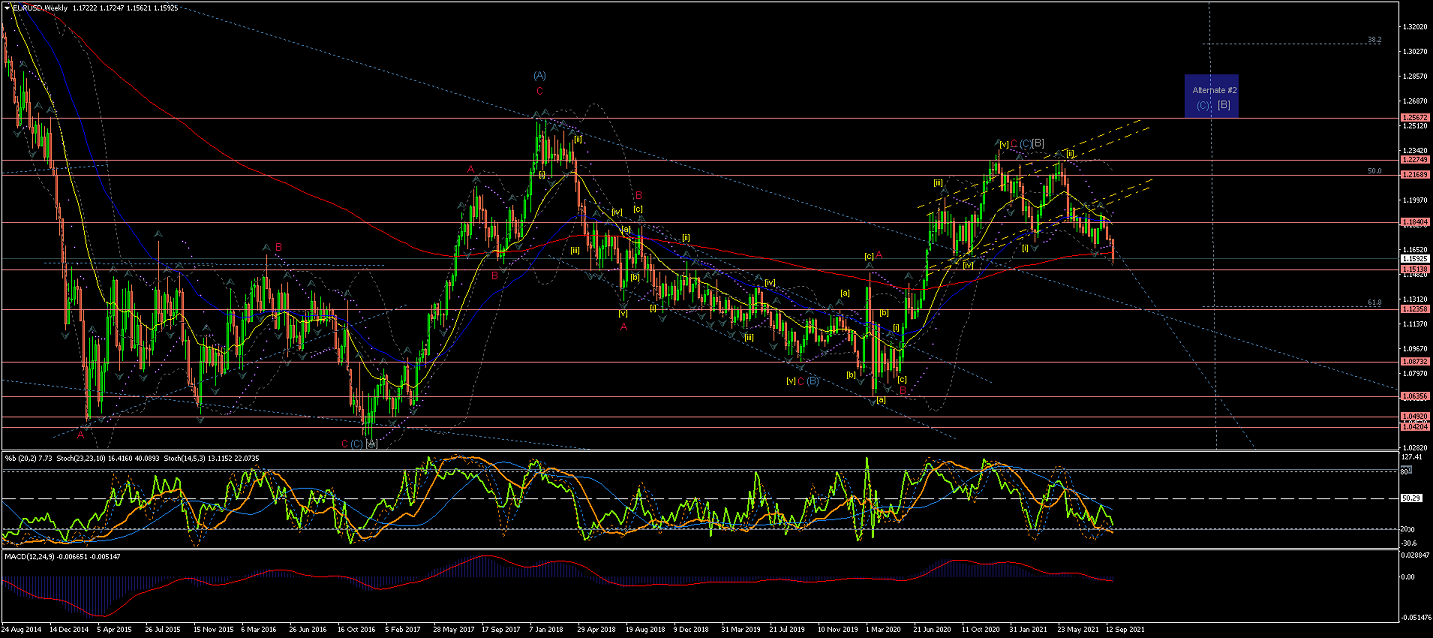Click the red C label under blue (A)
This screenshot has width=1433, height=638.
click(540, 90)
